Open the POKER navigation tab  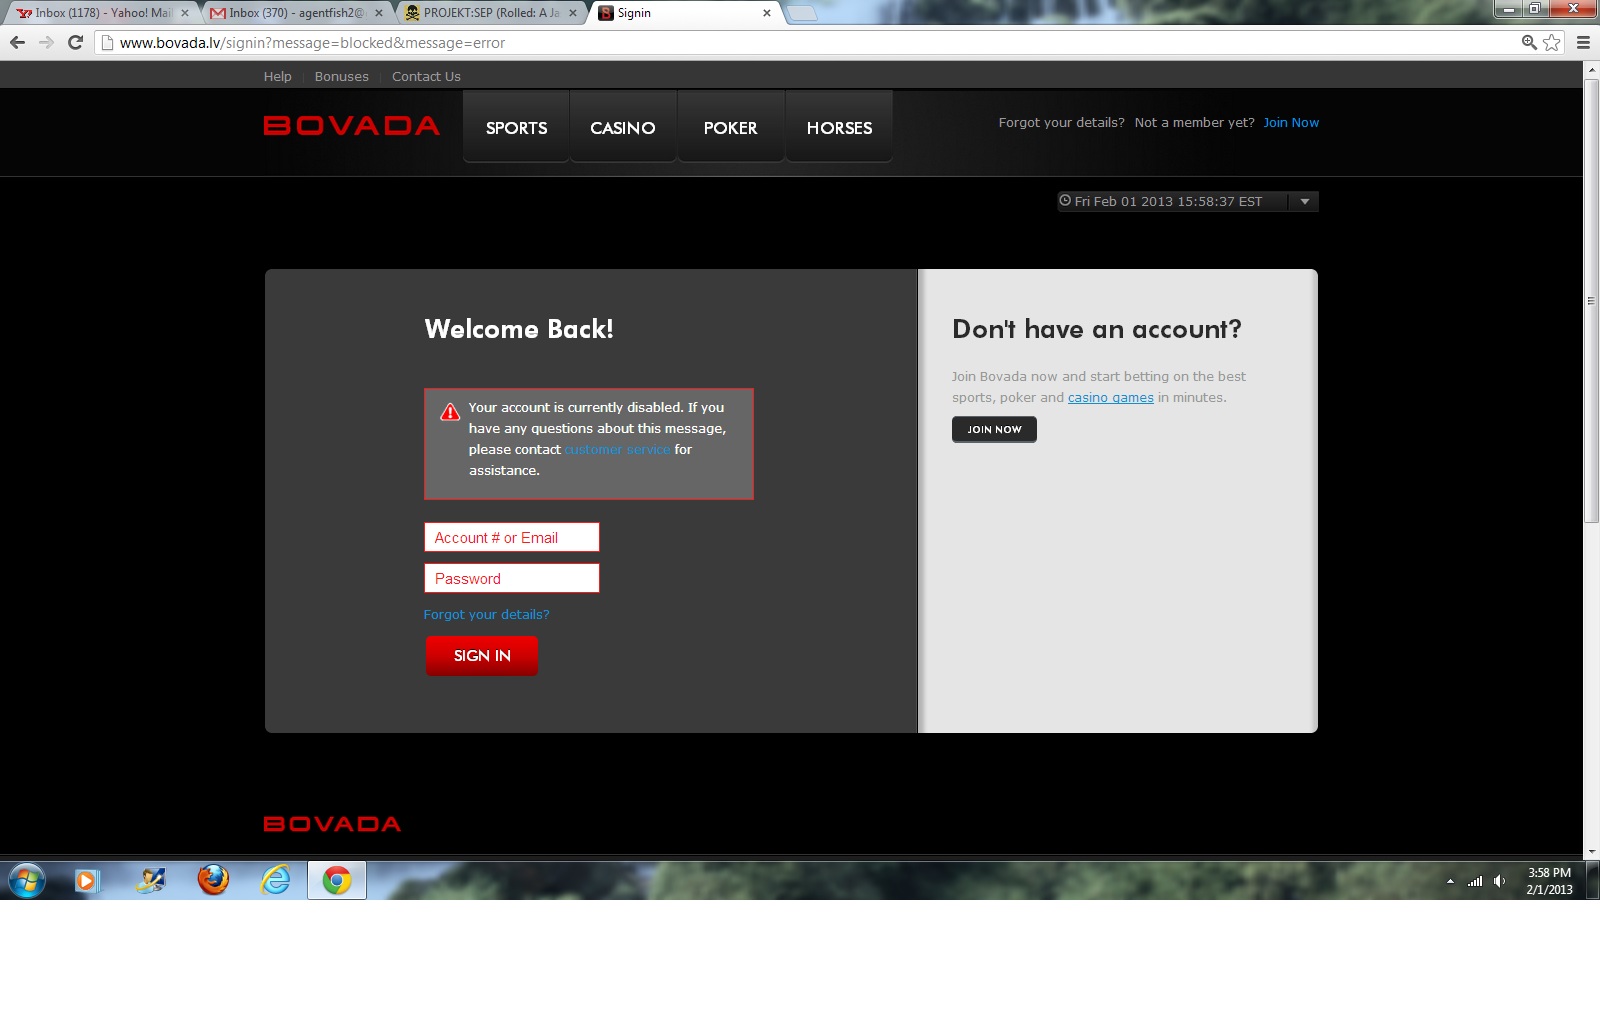[730, 128]
